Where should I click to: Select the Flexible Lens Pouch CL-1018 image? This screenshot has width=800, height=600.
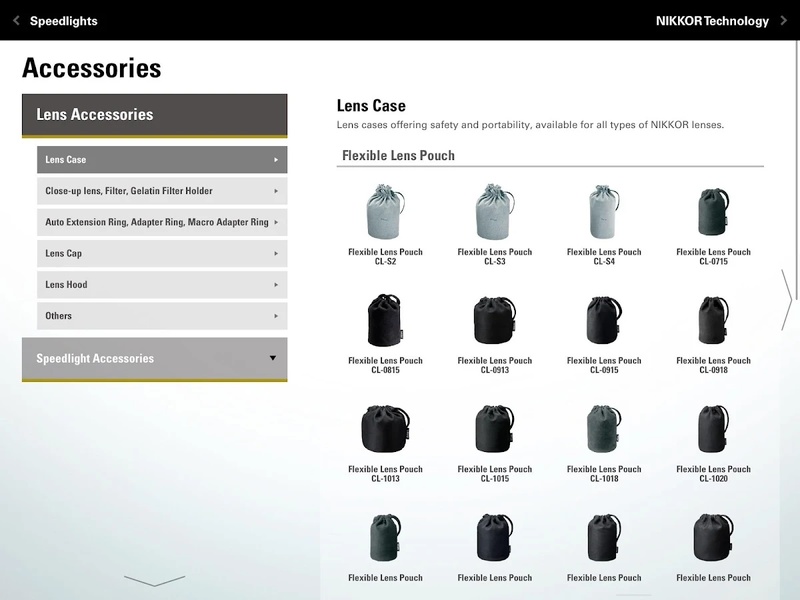click(x=604, y=429)
